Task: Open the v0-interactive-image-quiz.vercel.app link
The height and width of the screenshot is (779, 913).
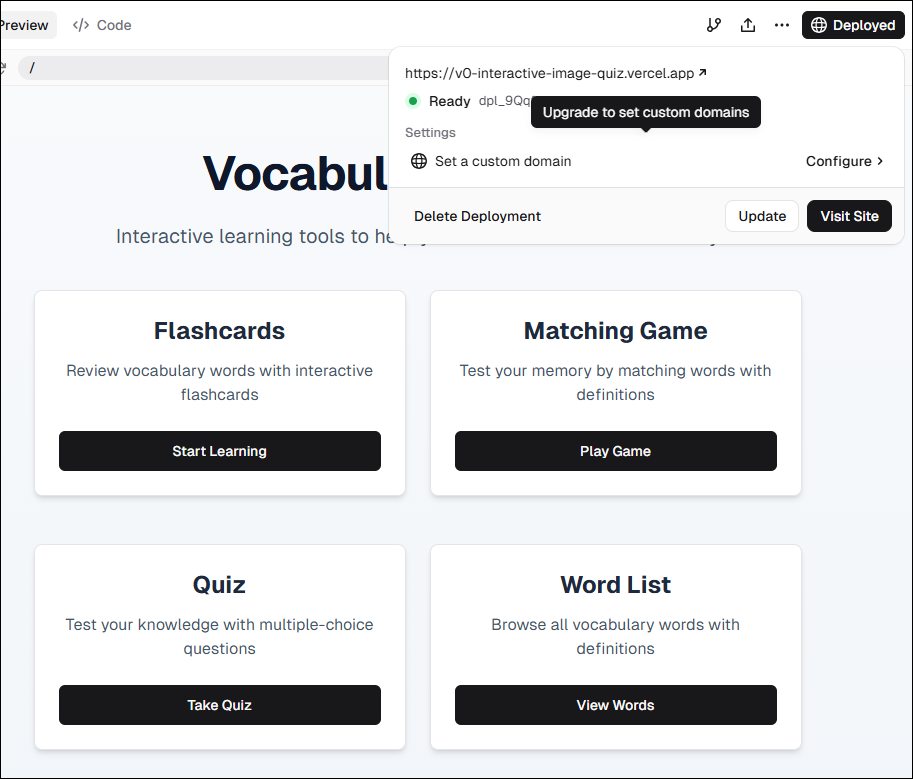Action: (x=549, y=73)
